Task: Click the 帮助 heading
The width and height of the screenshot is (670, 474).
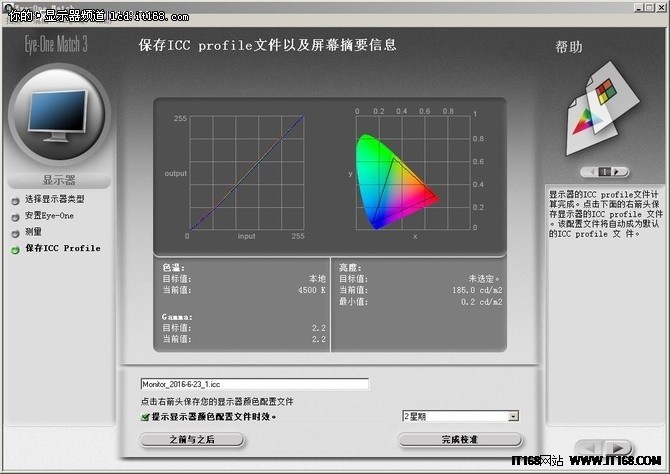Action: click(569, 47)
